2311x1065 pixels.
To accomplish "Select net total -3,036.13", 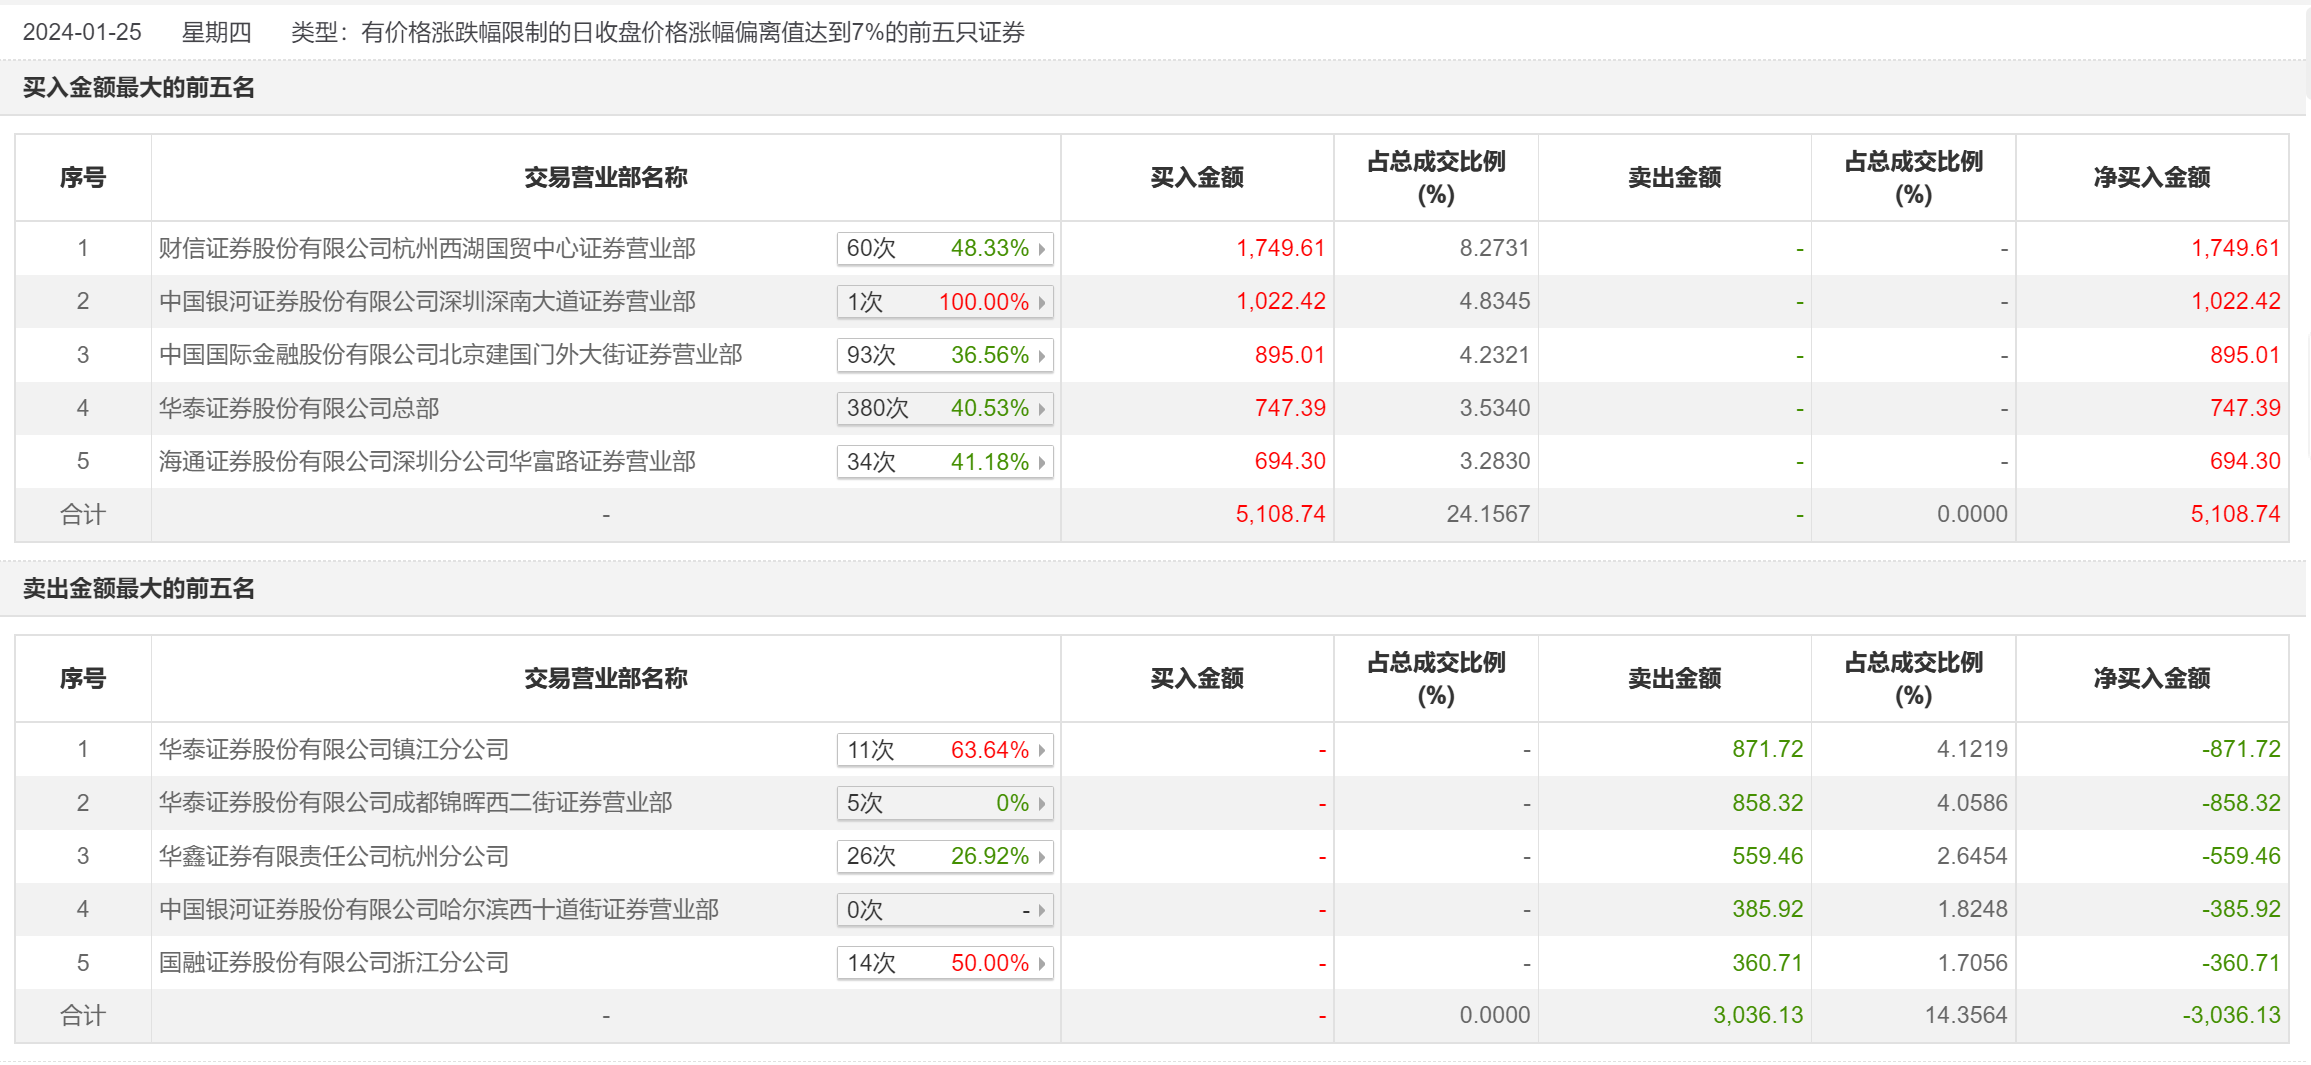I will 2232,1015.
